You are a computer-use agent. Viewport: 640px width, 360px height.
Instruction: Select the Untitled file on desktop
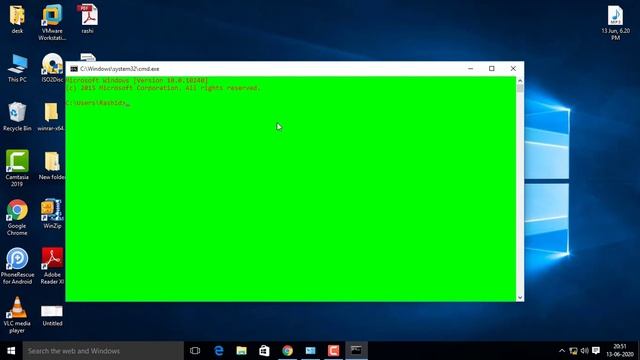tap(52, 315)
